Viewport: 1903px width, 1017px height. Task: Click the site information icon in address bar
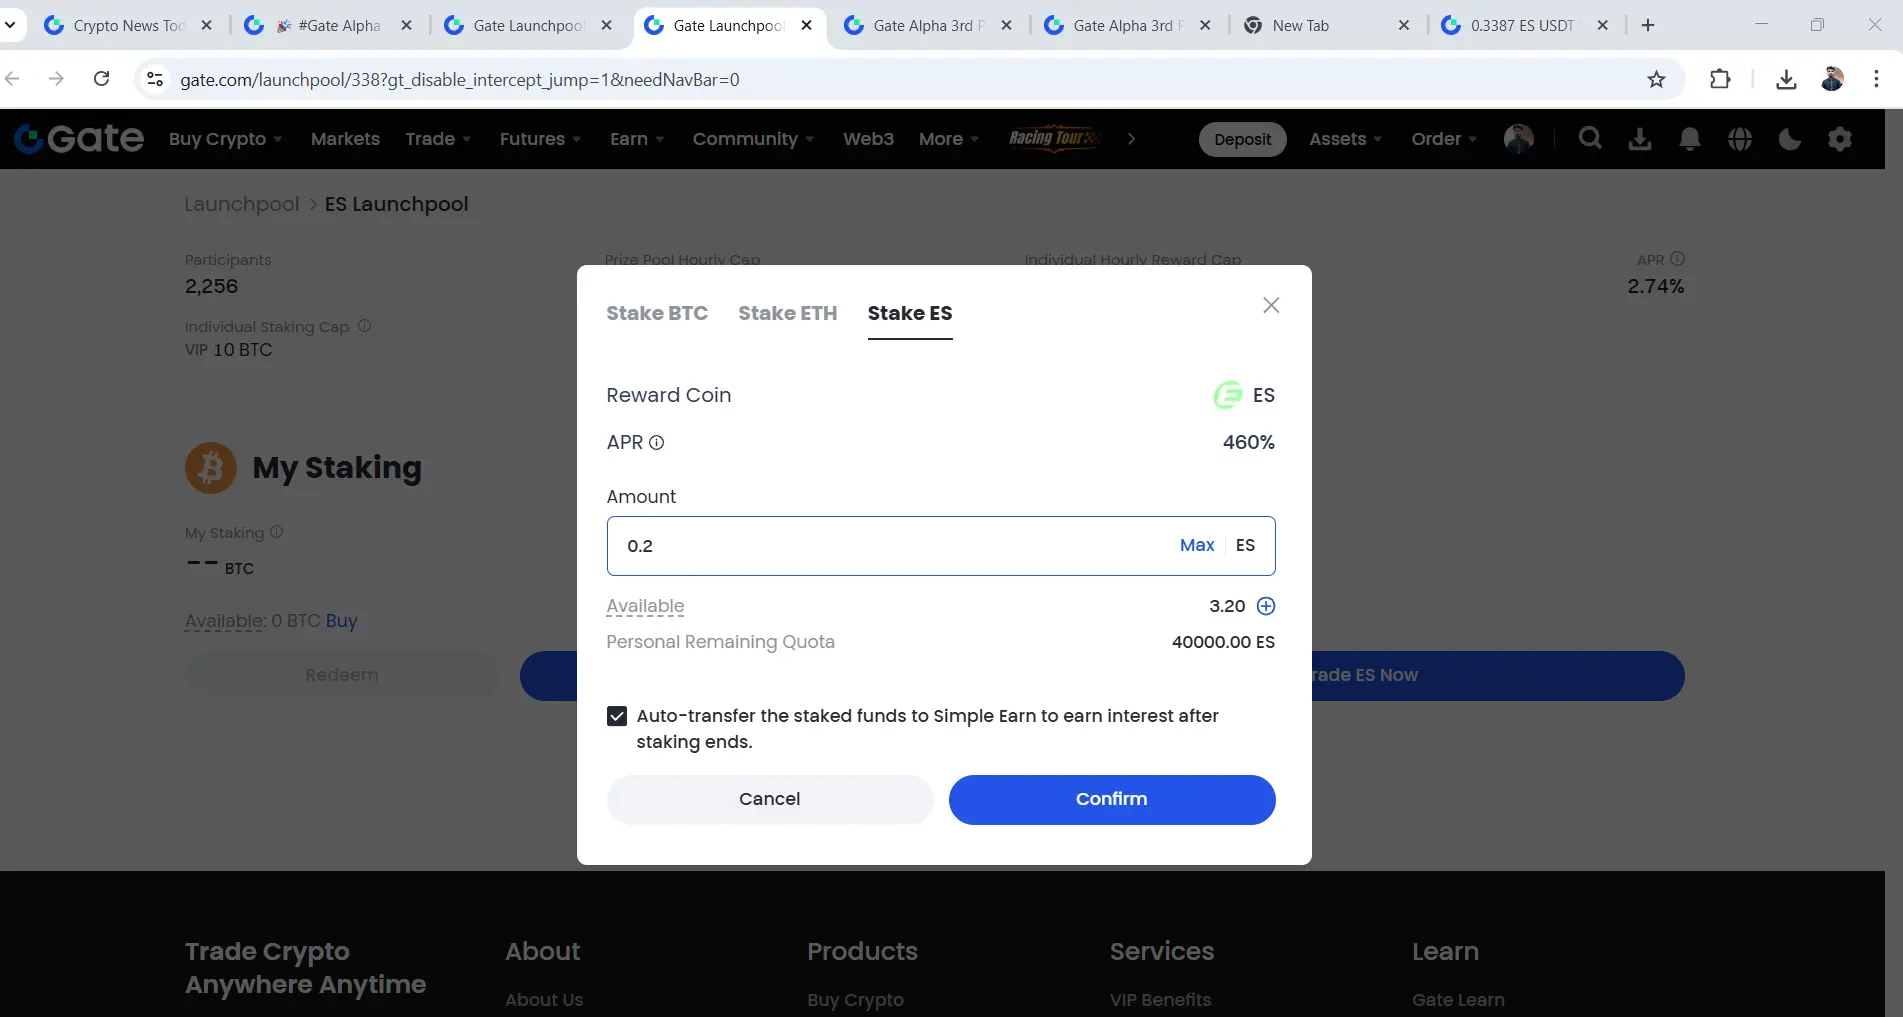click(x=155, y=79)
